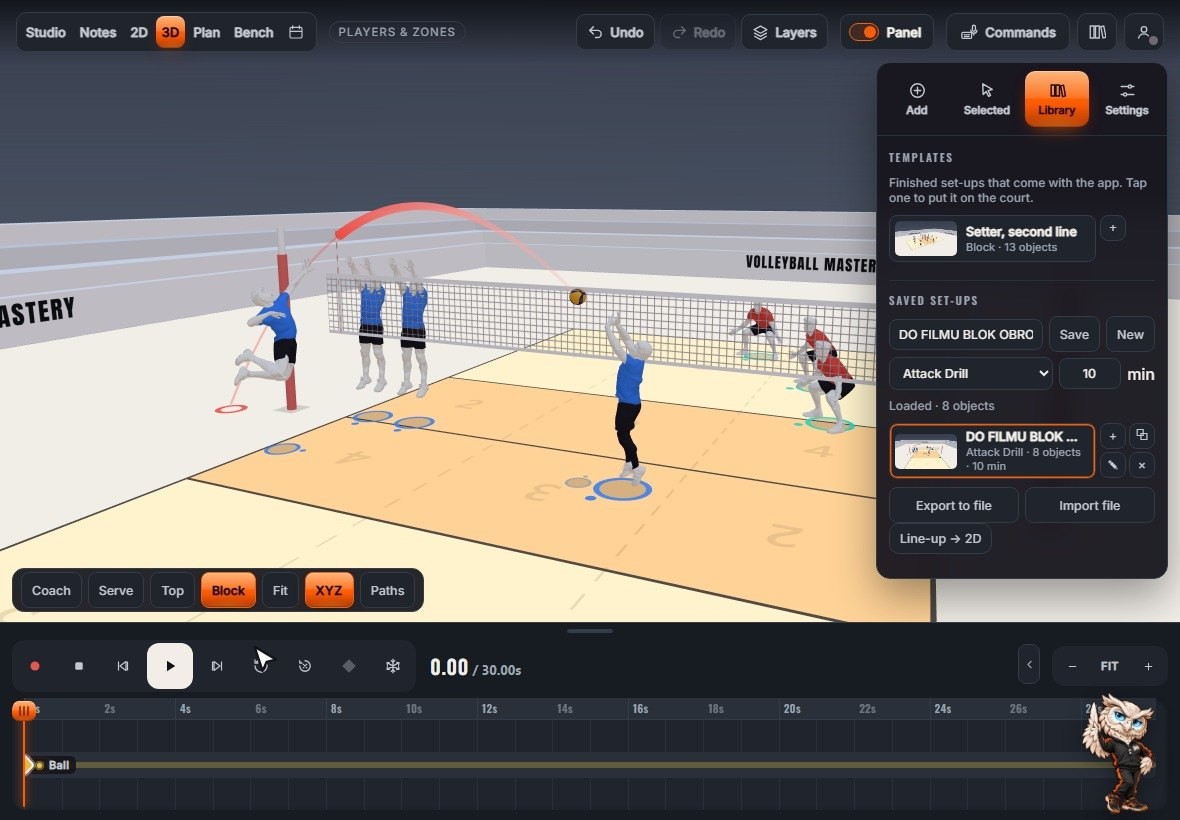Toggle the Panel switch
This screenshot has height=820, width=1180.
(863, 32)
